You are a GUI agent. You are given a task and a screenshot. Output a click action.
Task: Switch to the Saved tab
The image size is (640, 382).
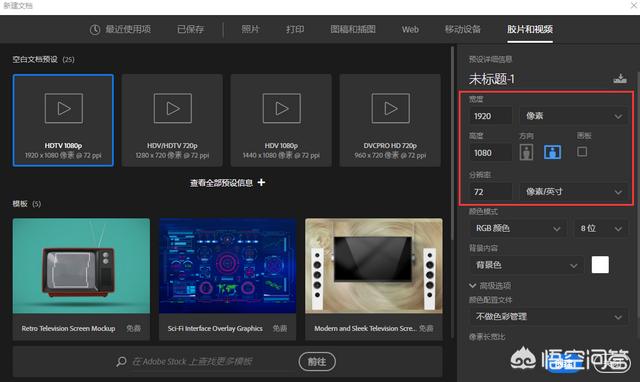click(x=190, y=29)
